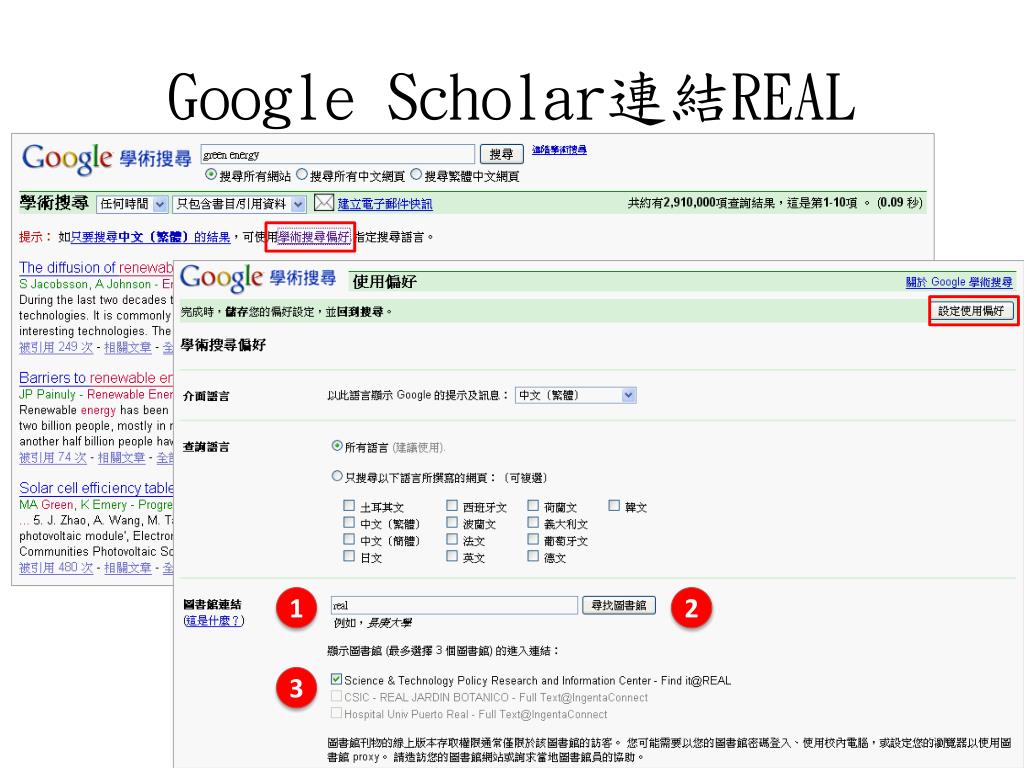Check the 英文 language box
1024x768 pixels.
pos(452,556)
